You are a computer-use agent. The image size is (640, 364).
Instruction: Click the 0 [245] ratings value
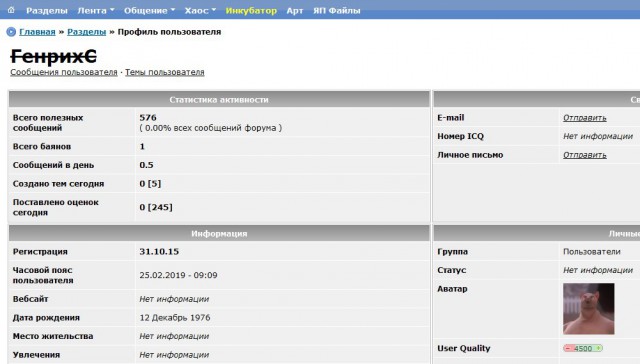[156, 207]
